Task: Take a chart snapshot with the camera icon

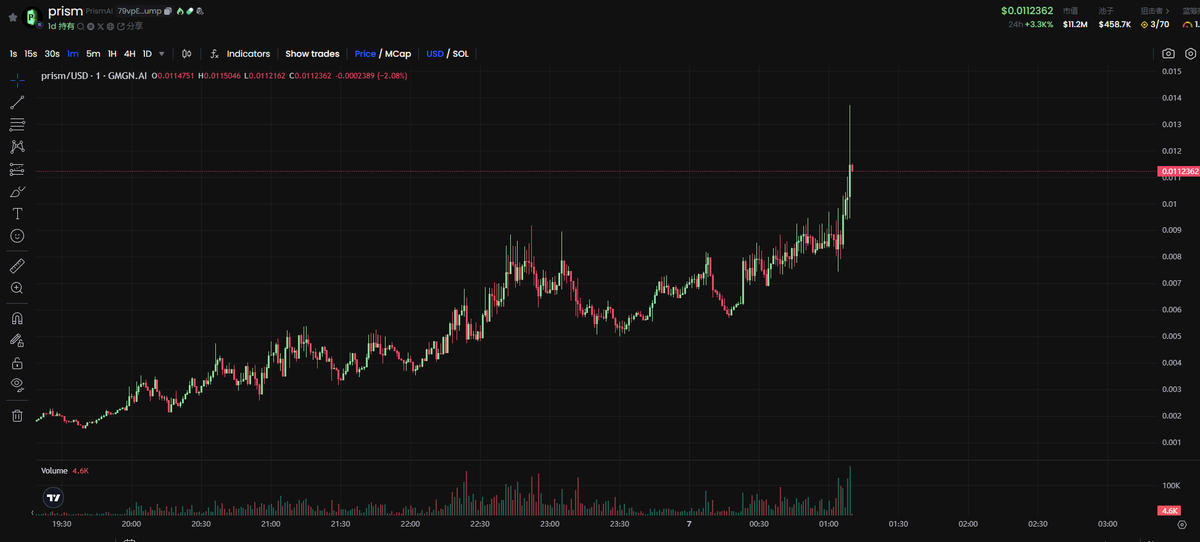Action: [x=1168, y=54]
